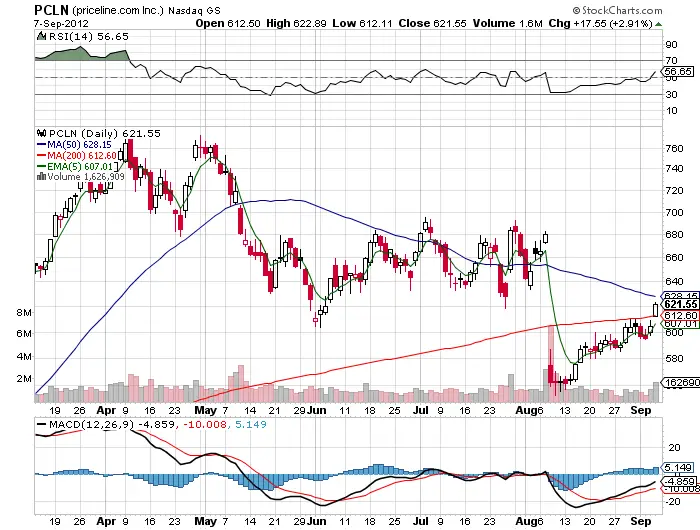This screenshot has height=530, width=700.
Task: Click the RSI axis label 70
Action: [671, 60]
